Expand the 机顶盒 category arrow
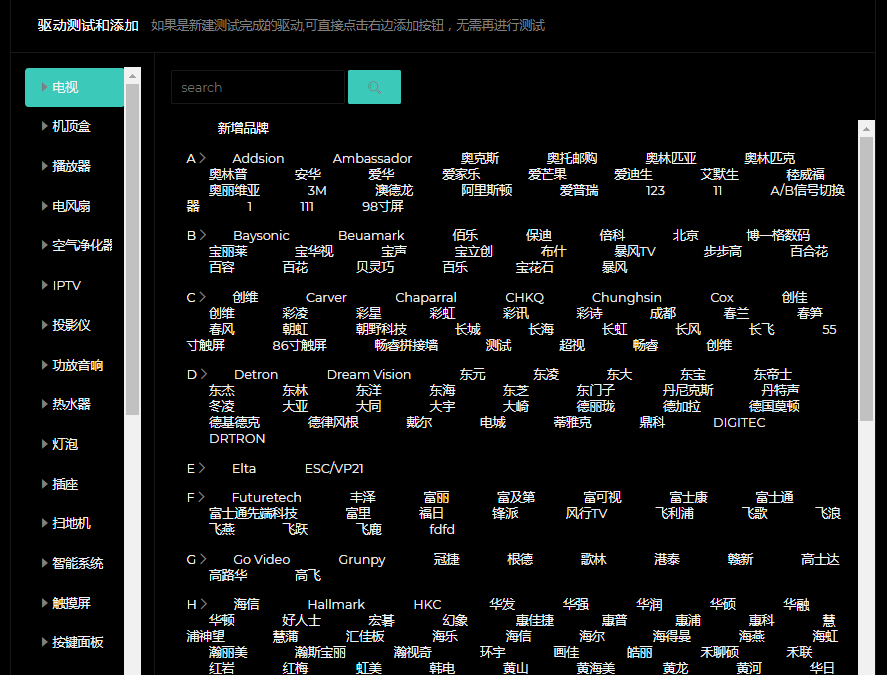The image size is (887, 675). [x=45, y=126]
